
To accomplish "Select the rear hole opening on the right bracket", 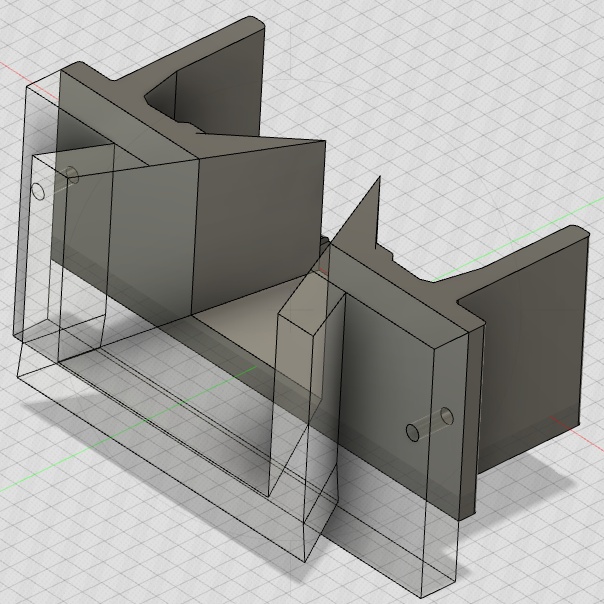I will (x=446, y=416).
